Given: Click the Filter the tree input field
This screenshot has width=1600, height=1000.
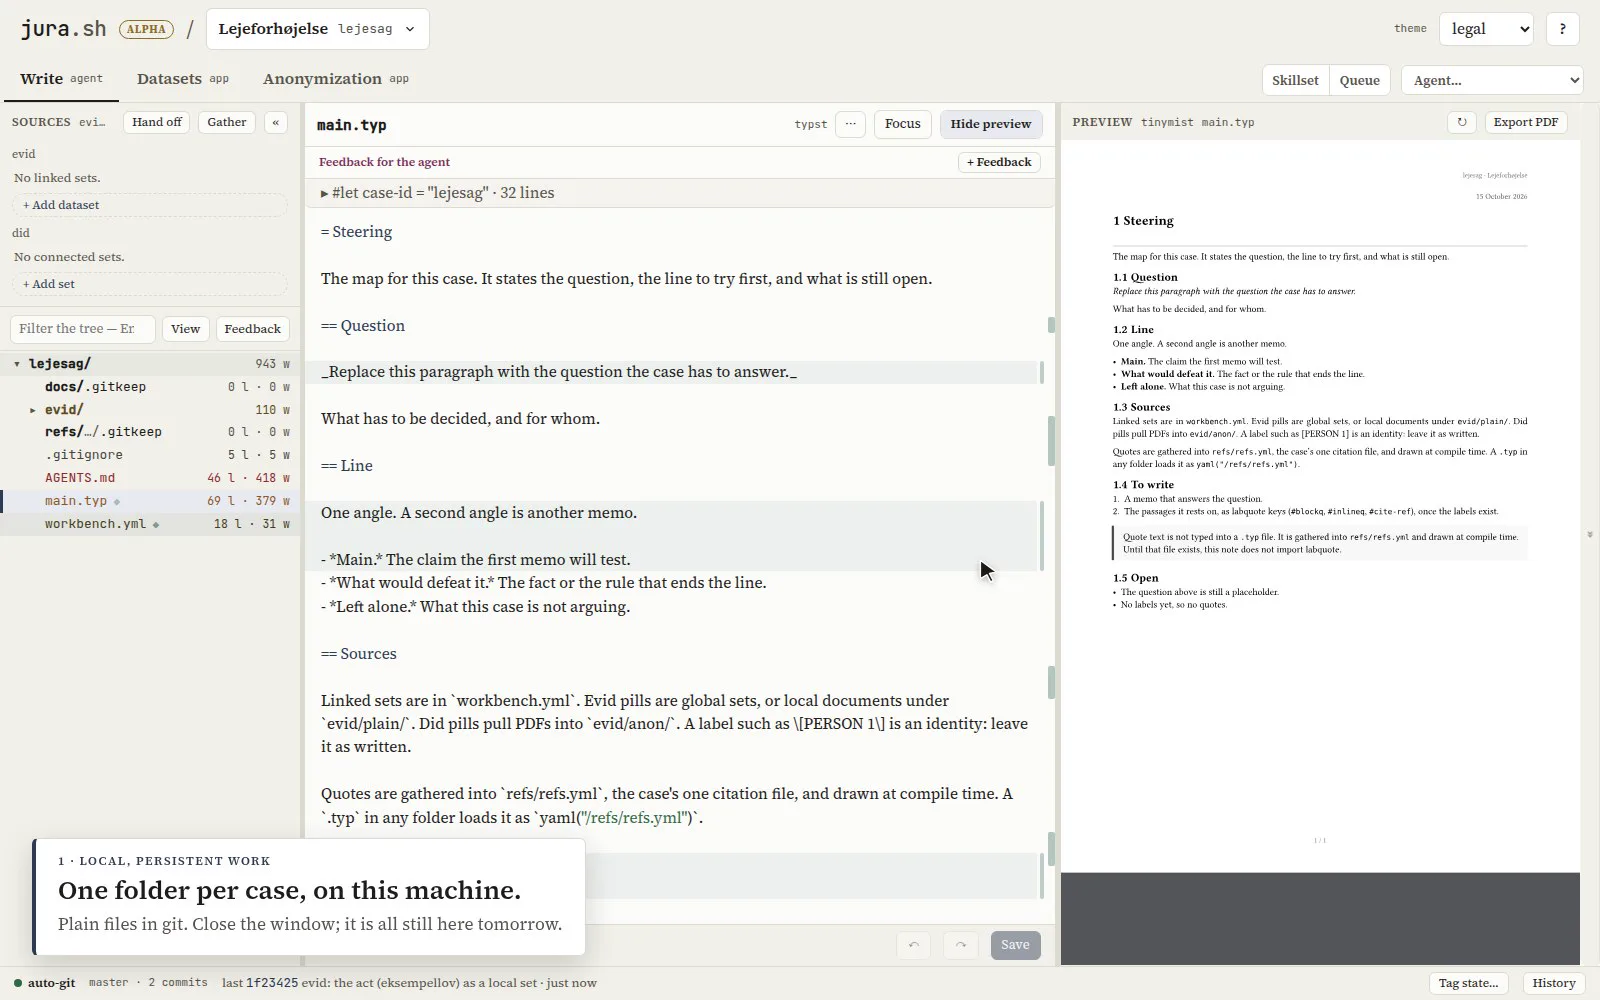Looking at the screenshot, I should [82, 329].
